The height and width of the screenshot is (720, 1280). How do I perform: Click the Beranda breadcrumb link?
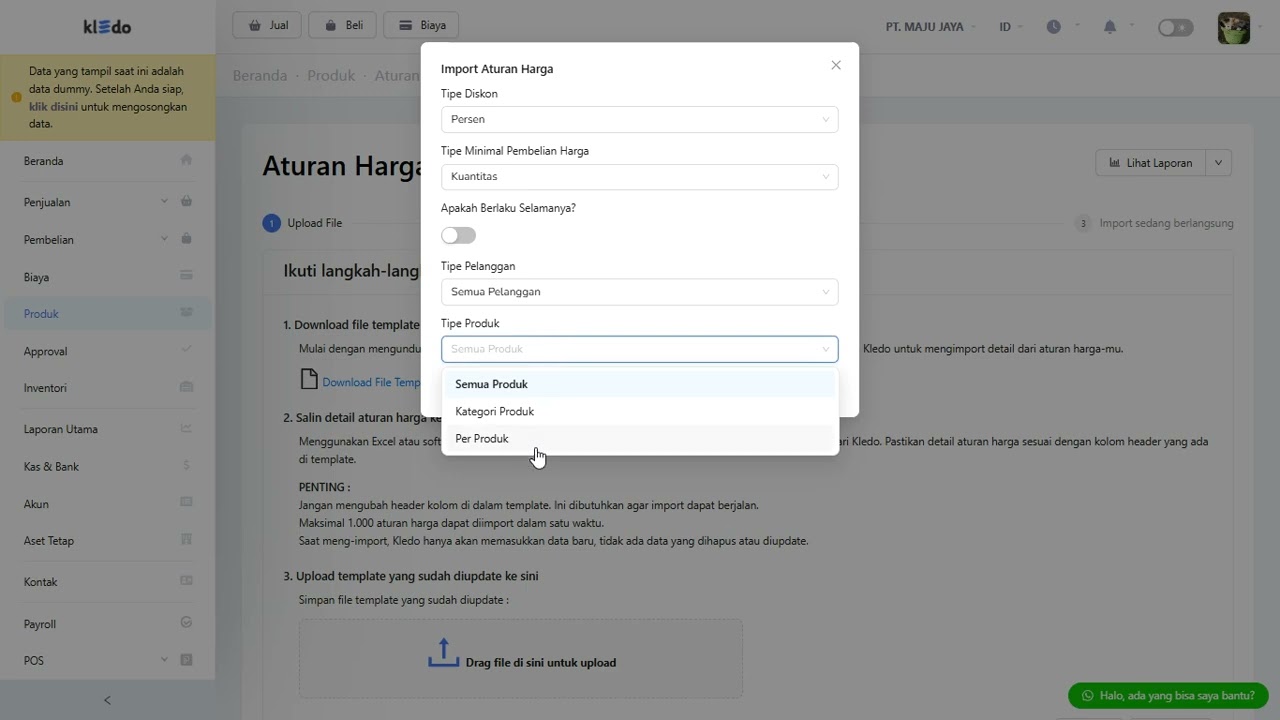click(260, 76)
